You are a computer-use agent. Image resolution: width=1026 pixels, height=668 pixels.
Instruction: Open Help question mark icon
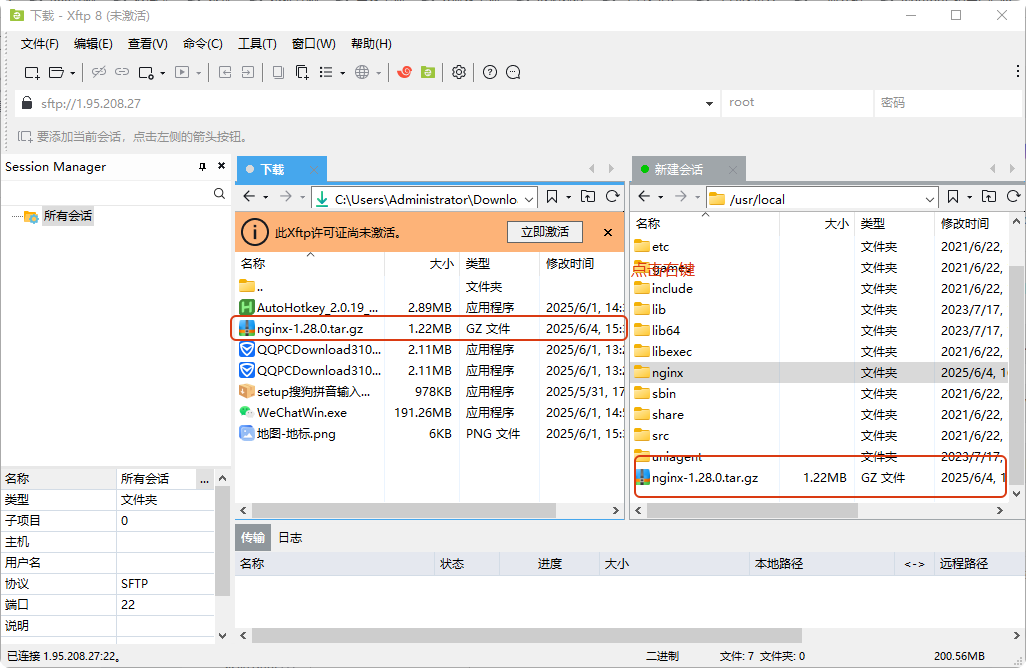tap(489, 72)
